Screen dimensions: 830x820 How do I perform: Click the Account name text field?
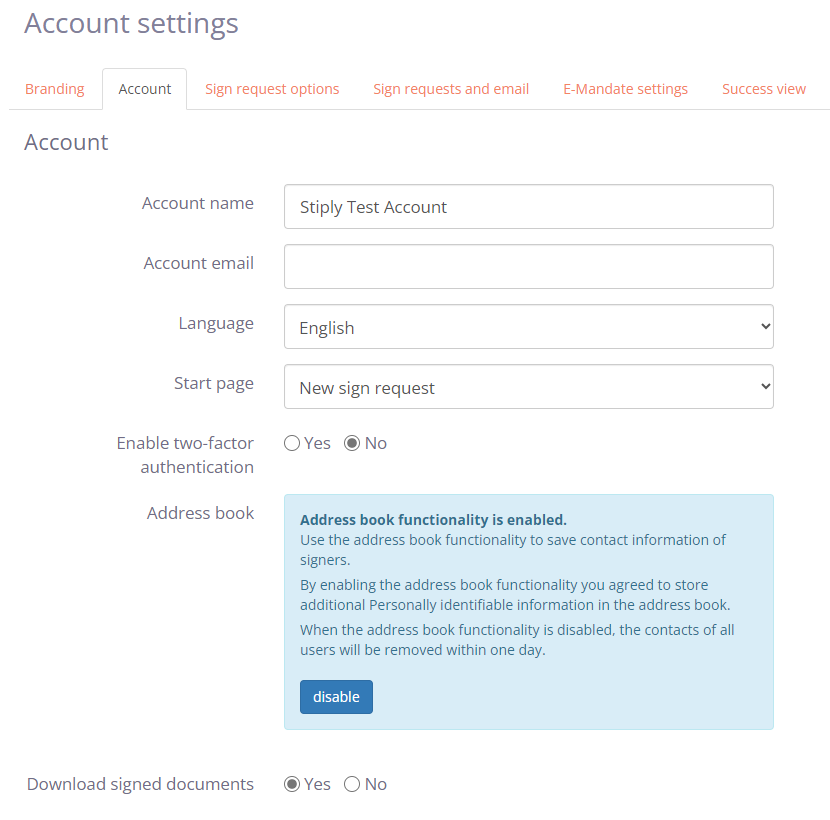coord(528,207)
